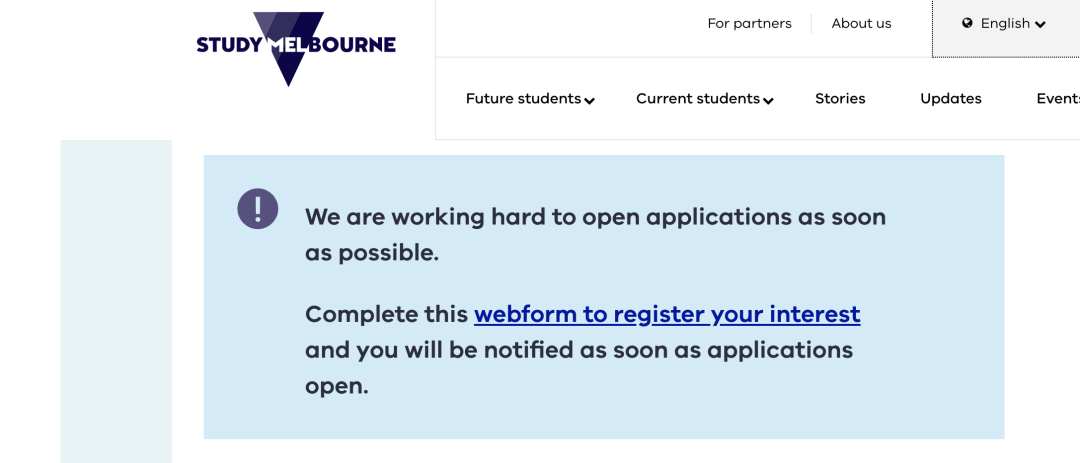The height and width of the screenshot is (463, 1080).
Task: Select Updates in the navigation bar
Action: pyautogui.click(x=951, y=99)
